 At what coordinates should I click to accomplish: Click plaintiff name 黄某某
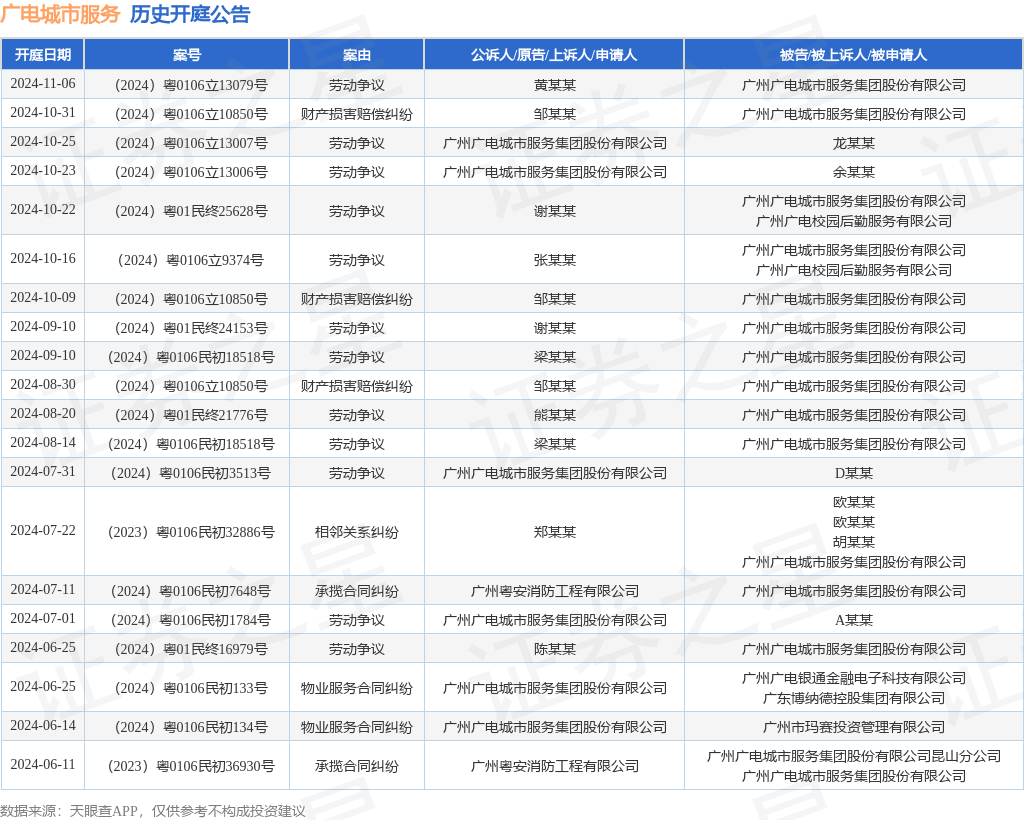pyautogui.click(x=554, y=85)
